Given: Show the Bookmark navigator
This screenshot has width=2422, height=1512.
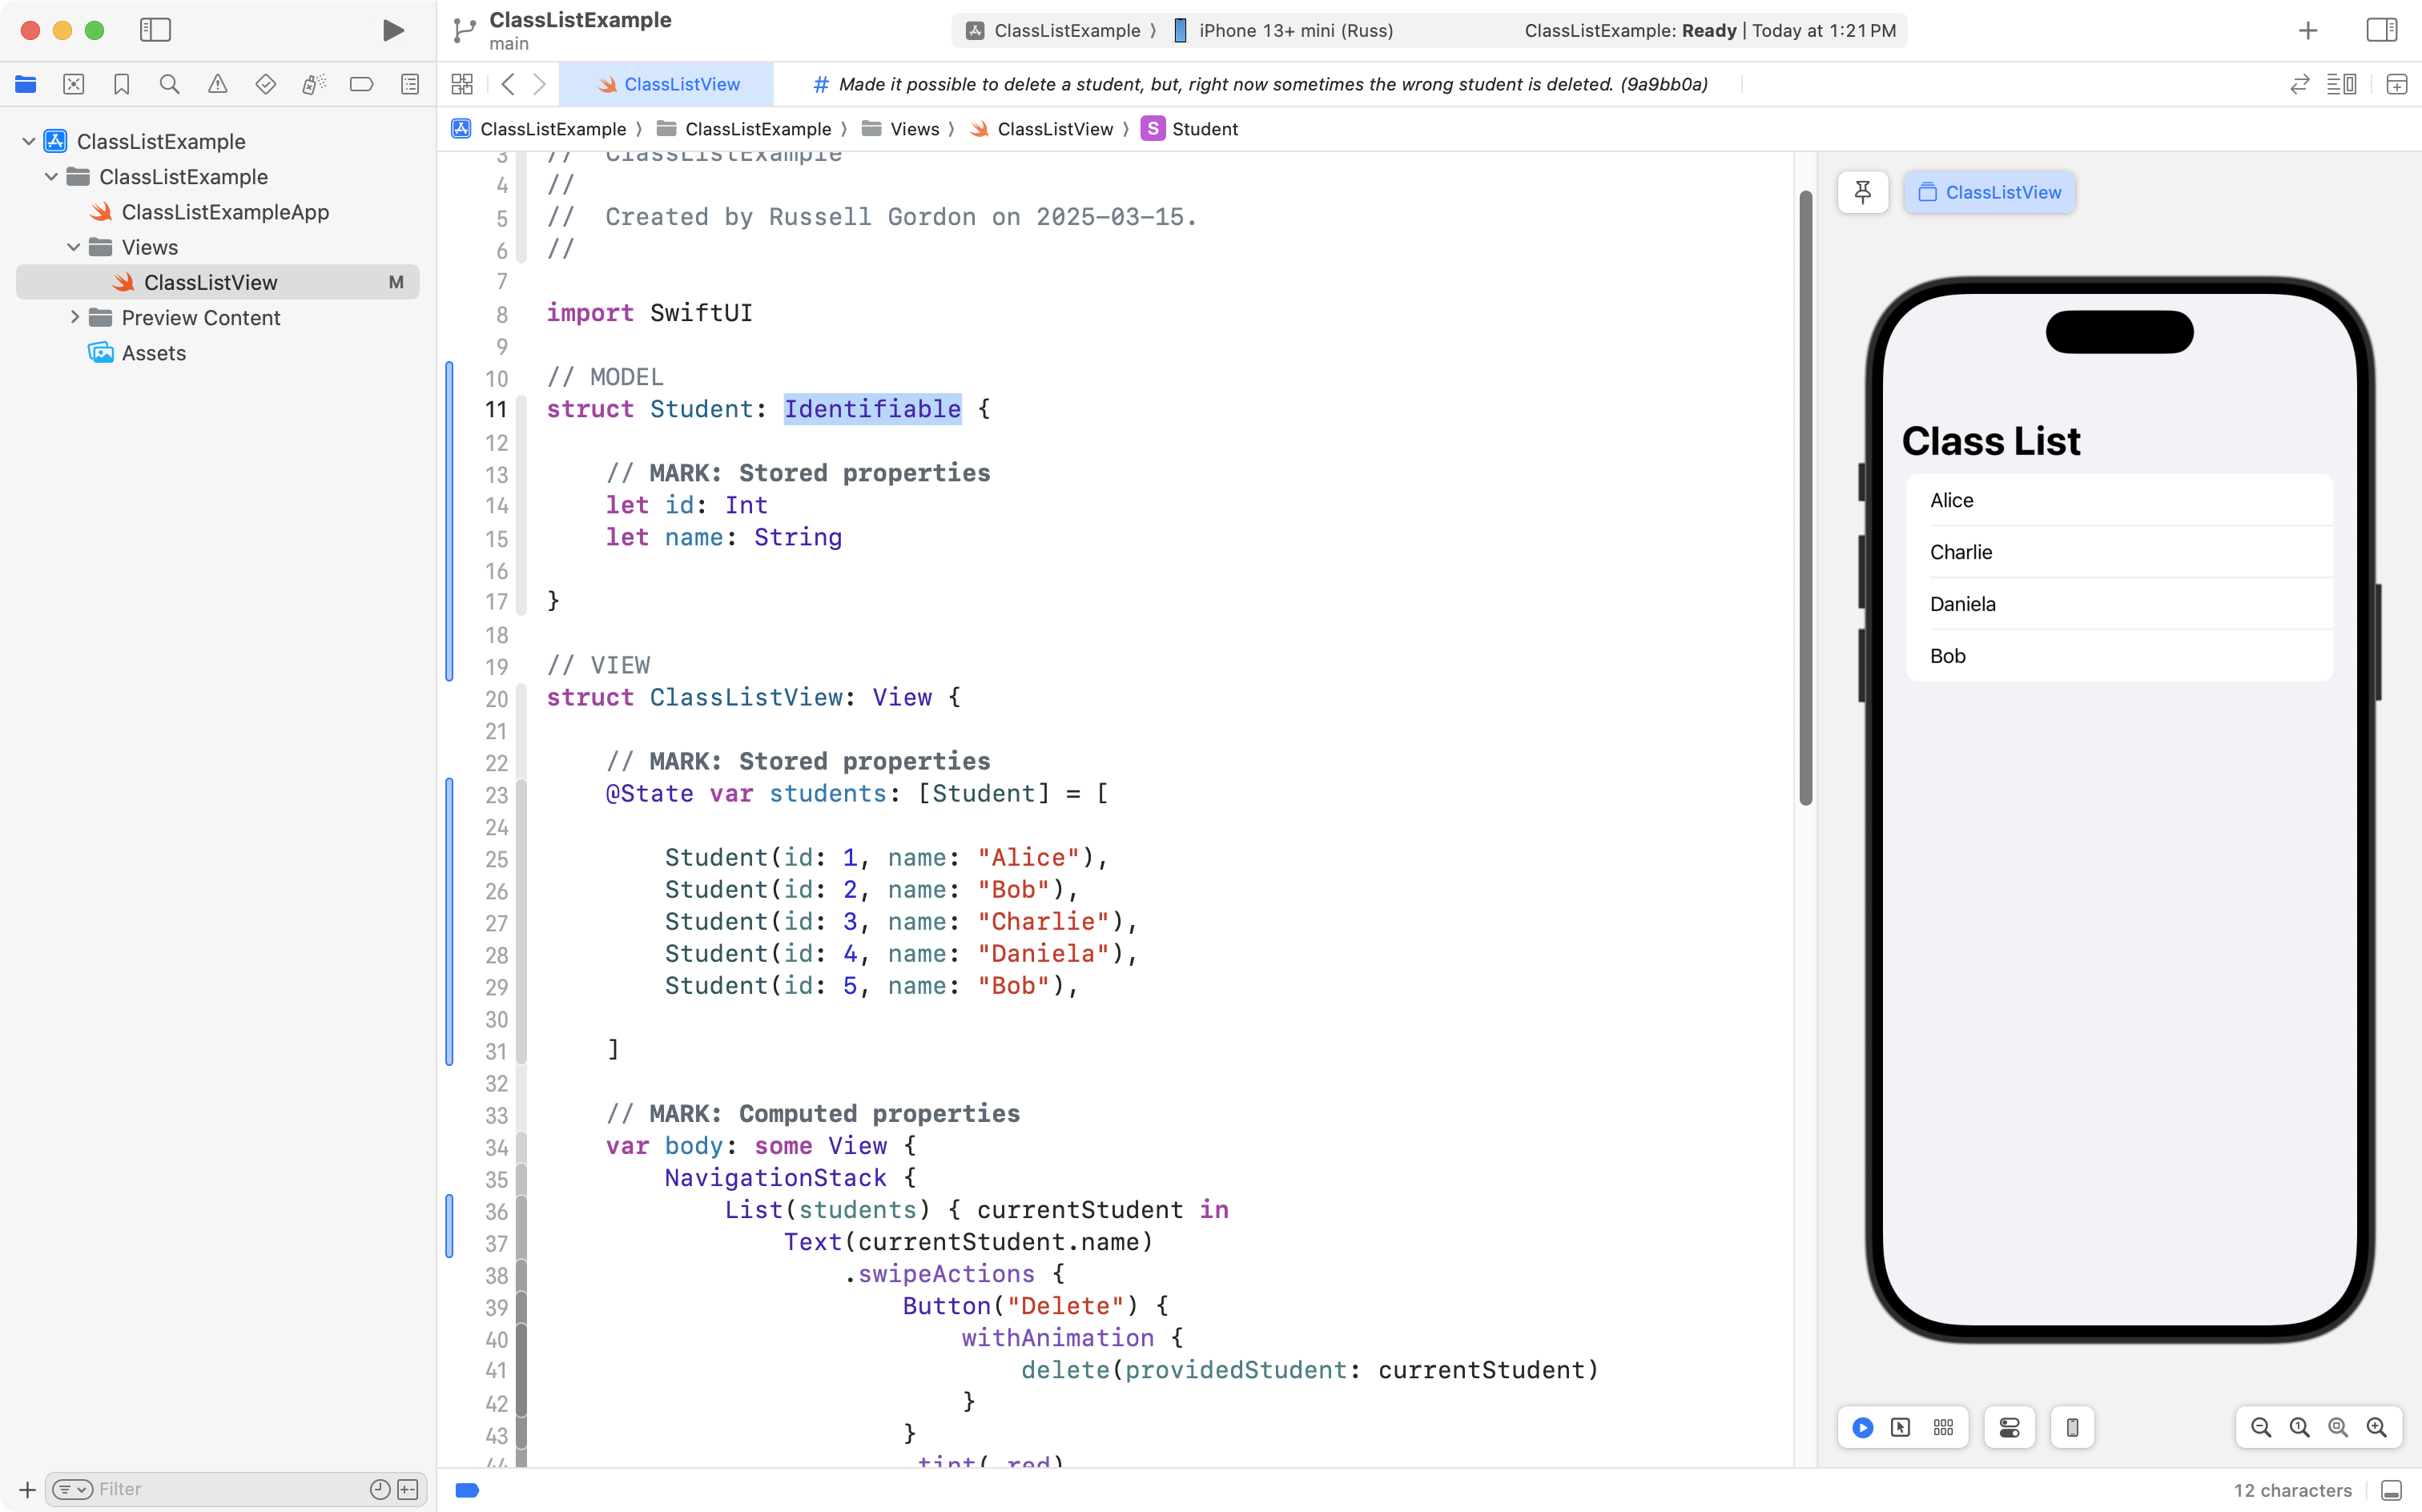Looking at the screenshot, I should tap(121, 84).
